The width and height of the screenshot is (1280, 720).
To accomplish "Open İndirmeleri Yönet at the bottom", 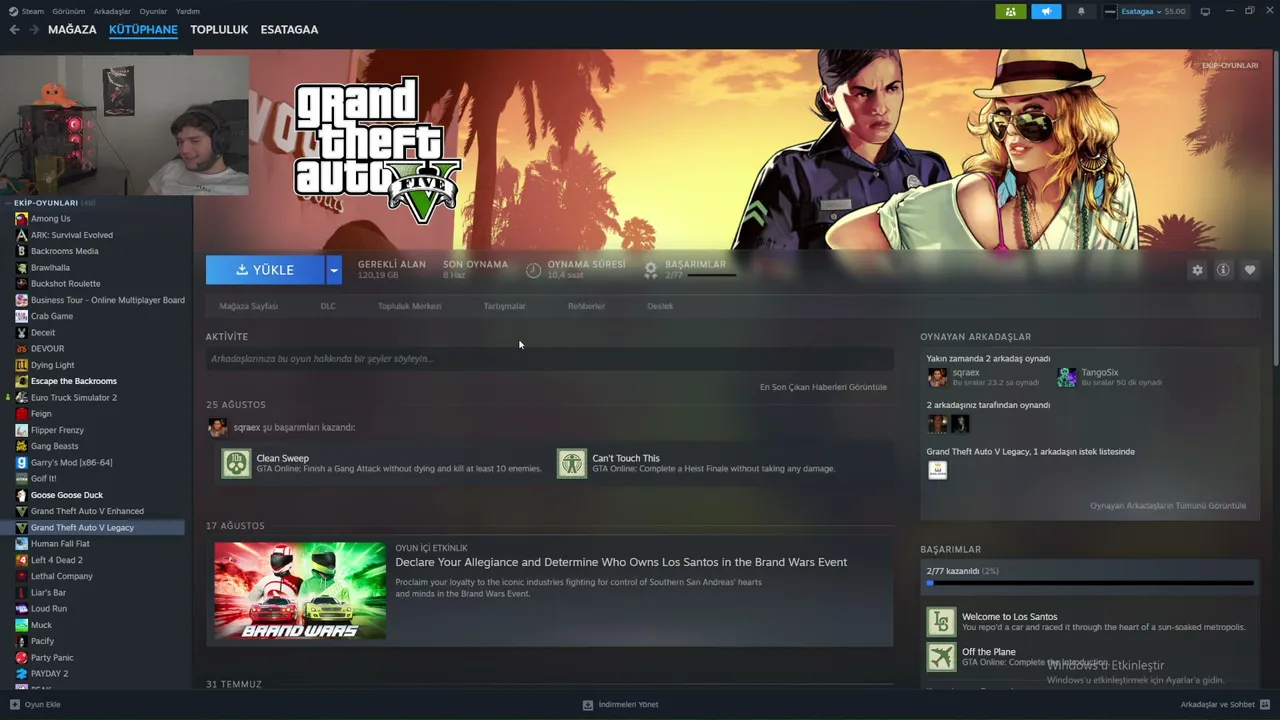I will 620,704.
